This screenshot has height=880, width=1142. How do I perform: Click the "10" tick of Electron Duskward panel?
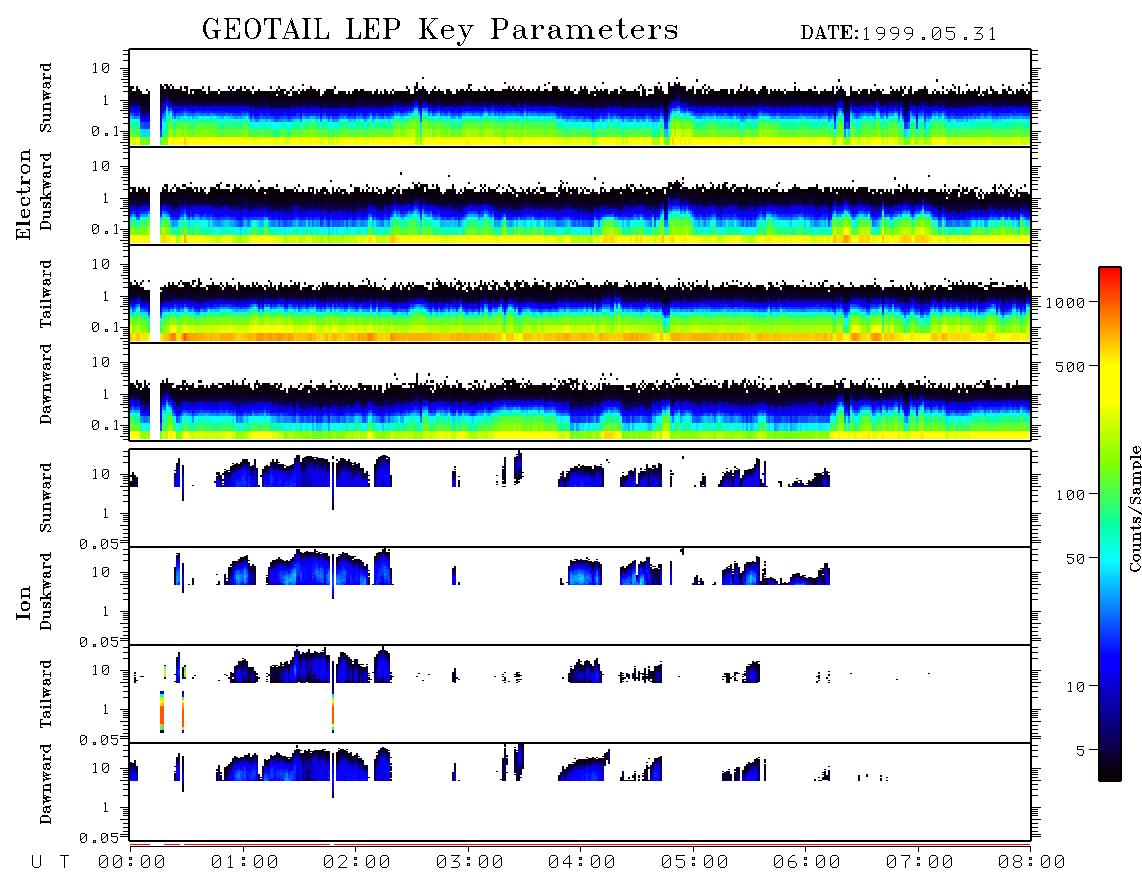click(x=101, y=166)
